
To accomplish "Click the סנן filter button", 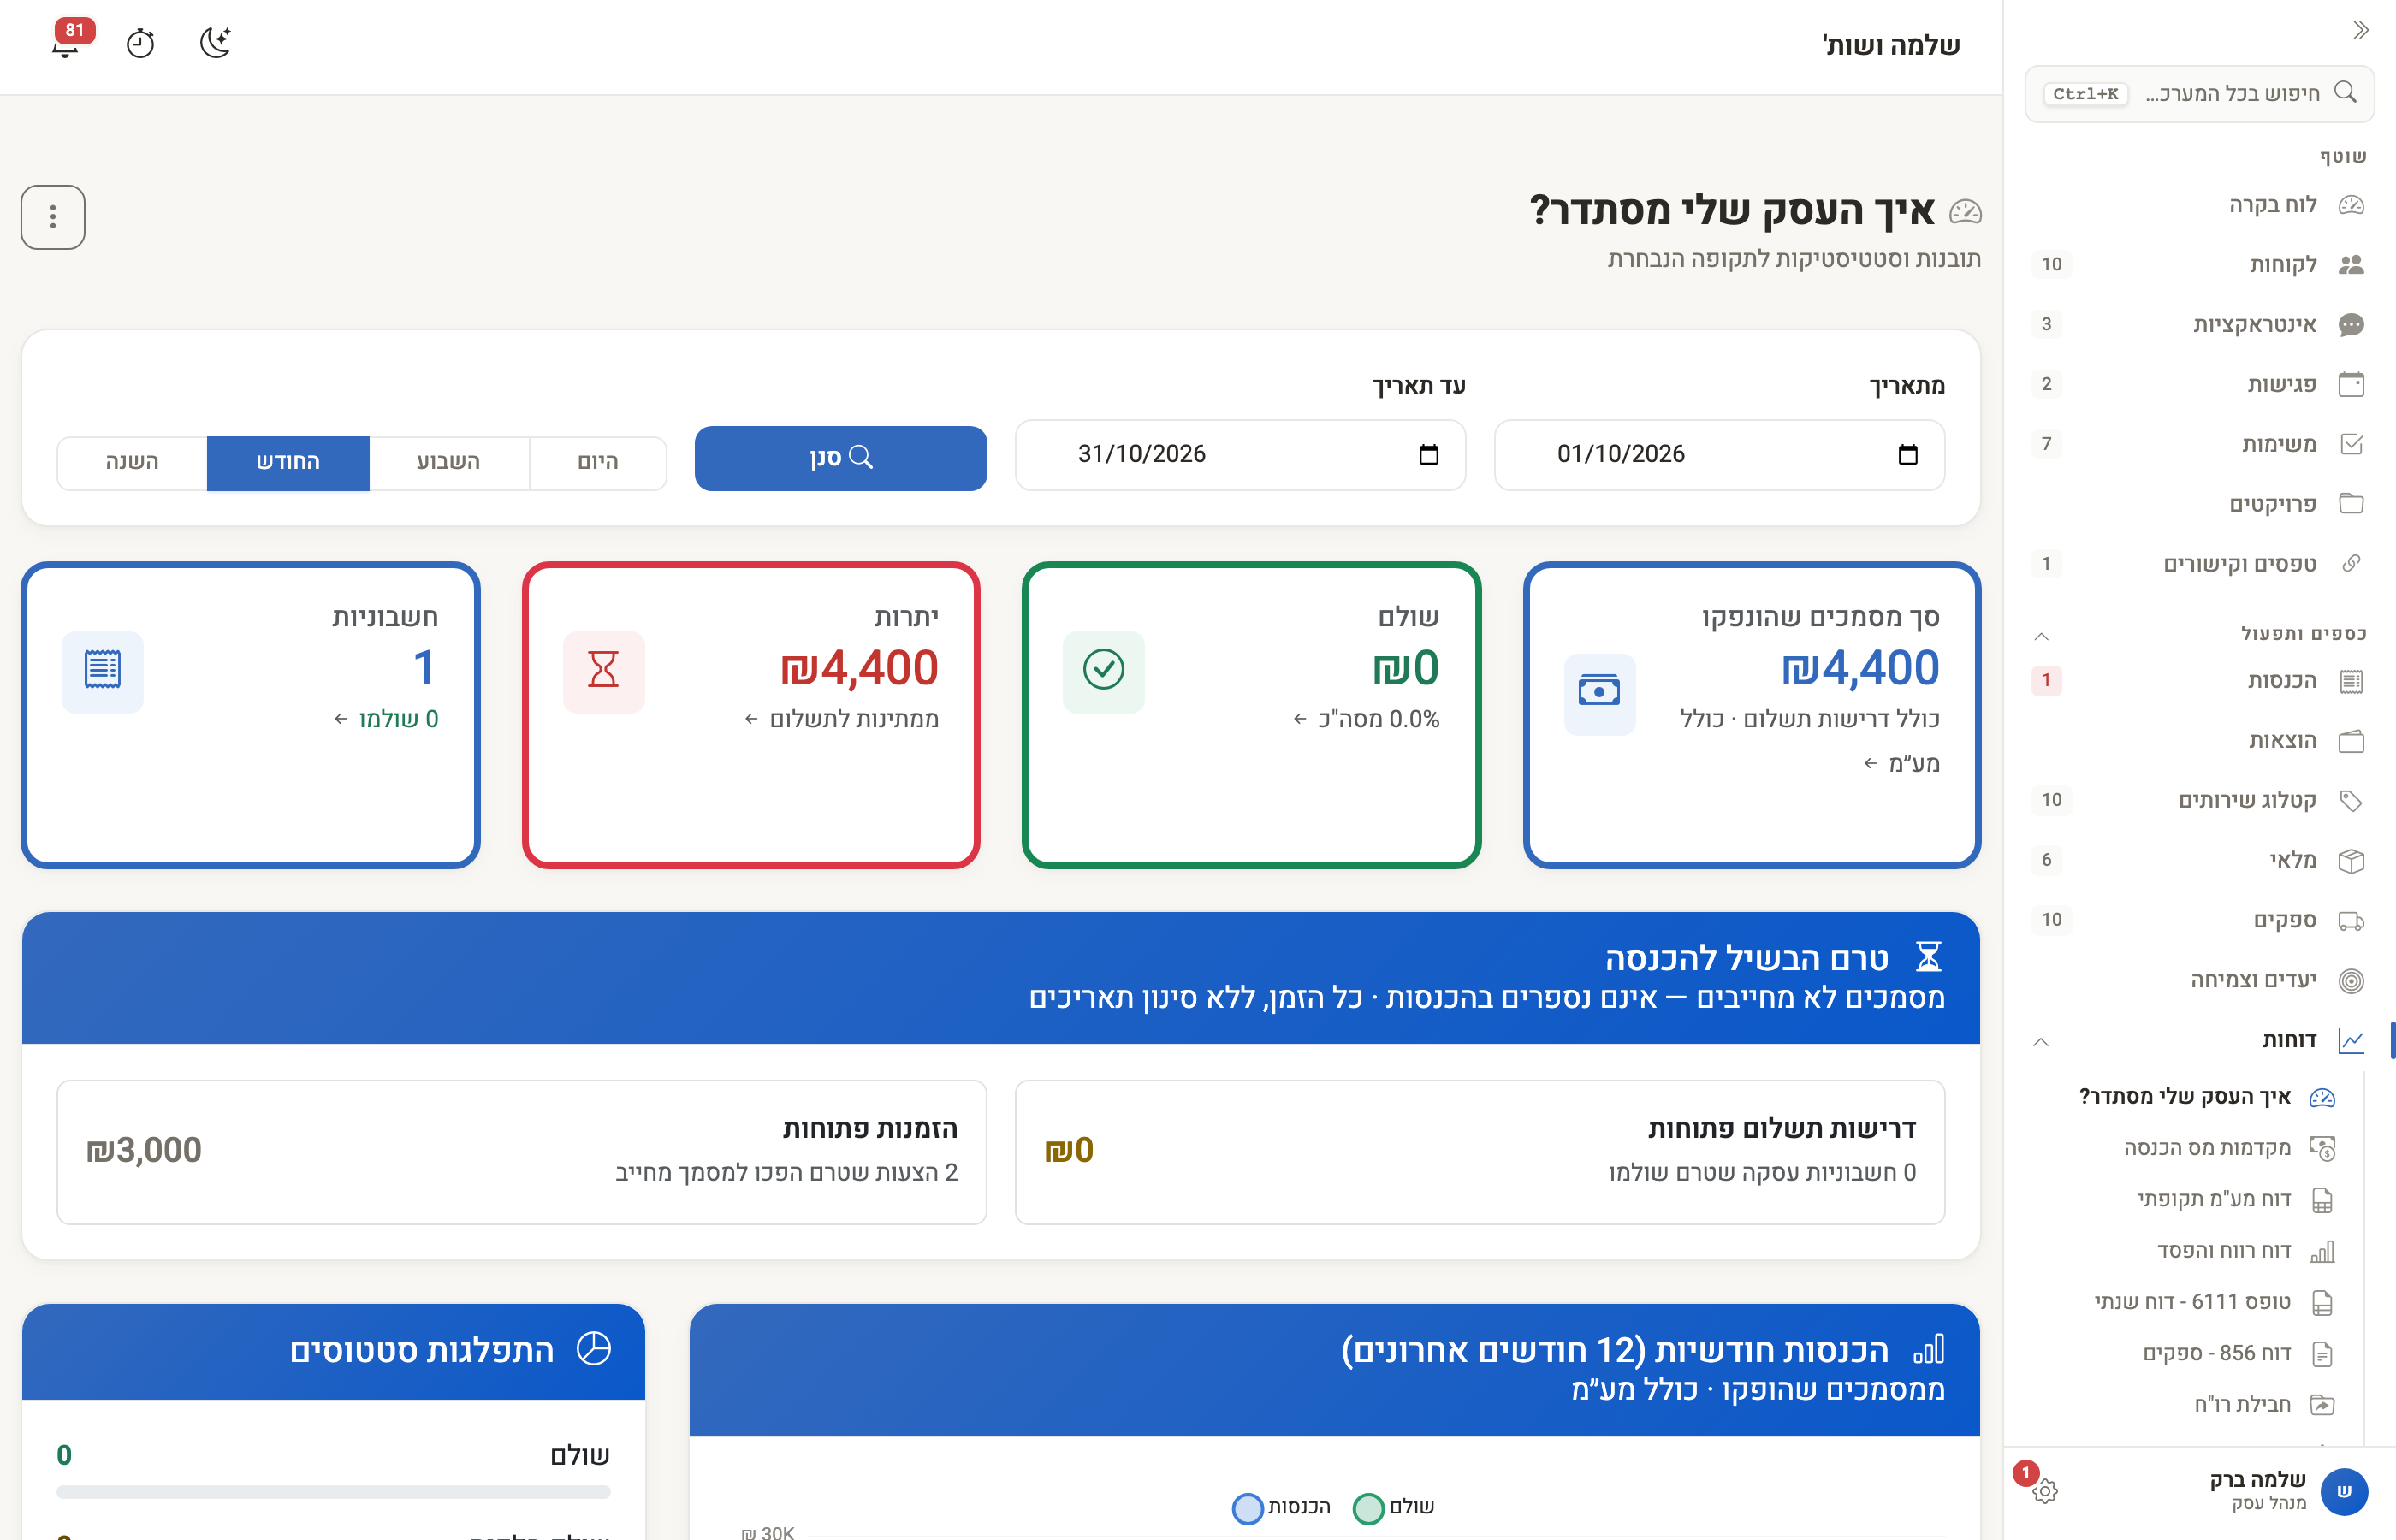I will pos(841,458).
